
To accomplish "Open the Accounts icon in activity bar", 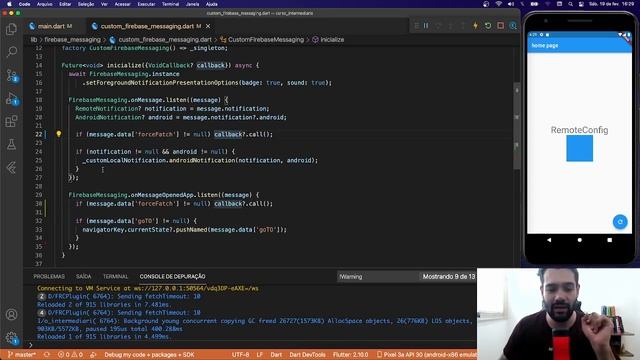I will (11, 315).
